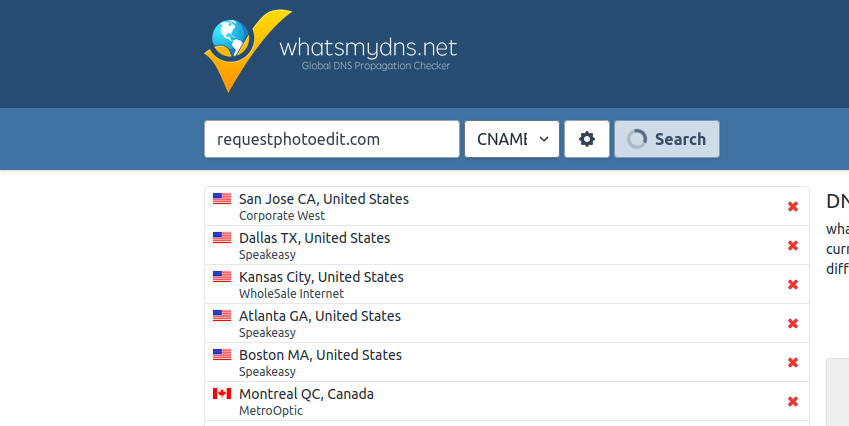849x426 pixels.
Task: Select the Kansas City WholeSale Internet row
Action: tap(507, 284)
